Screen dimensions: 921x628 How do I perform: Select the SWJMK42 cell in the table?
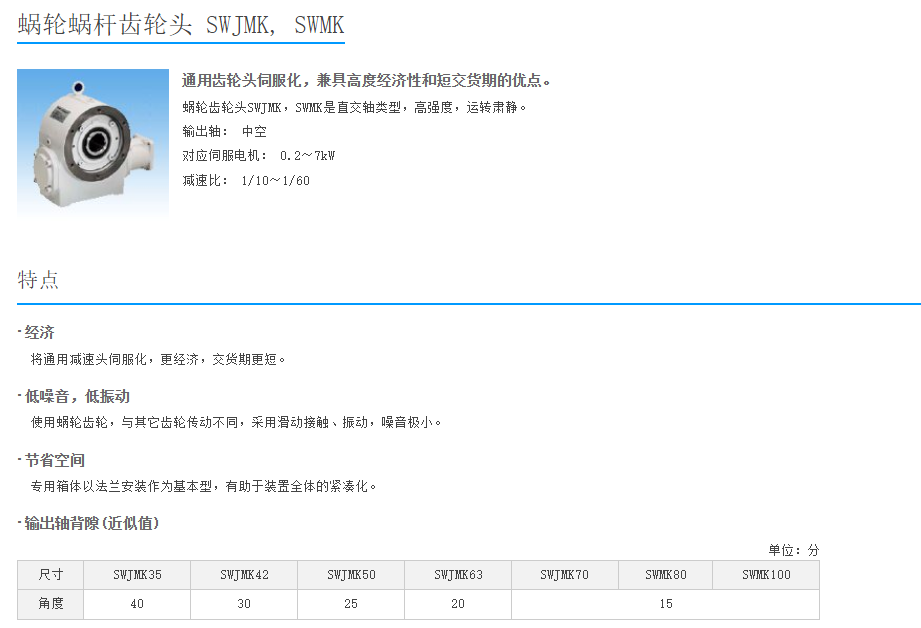coord(244,575)
